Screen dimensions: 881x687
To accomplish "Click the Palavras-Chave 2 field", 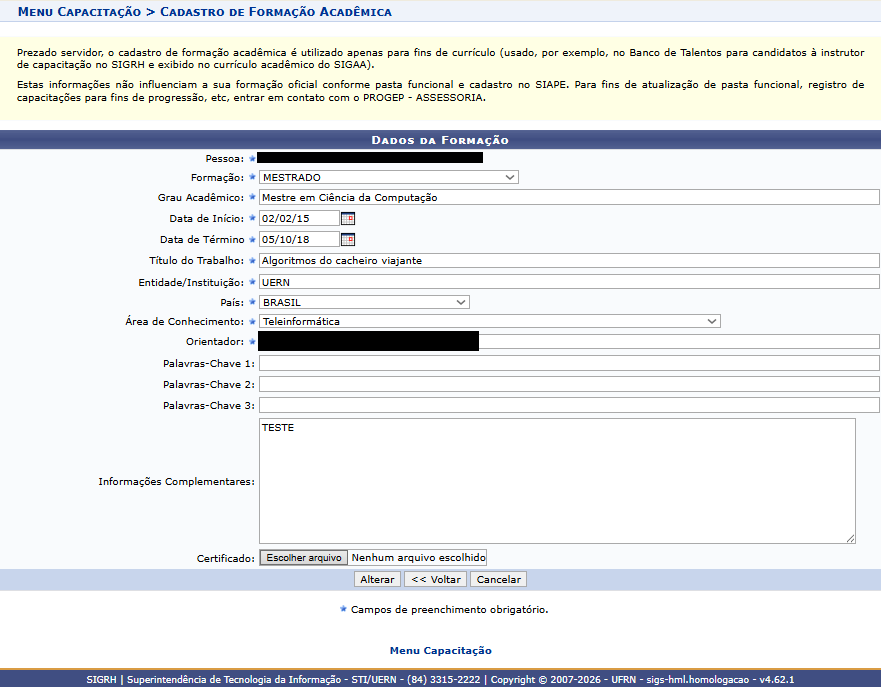I will [569, 384].
